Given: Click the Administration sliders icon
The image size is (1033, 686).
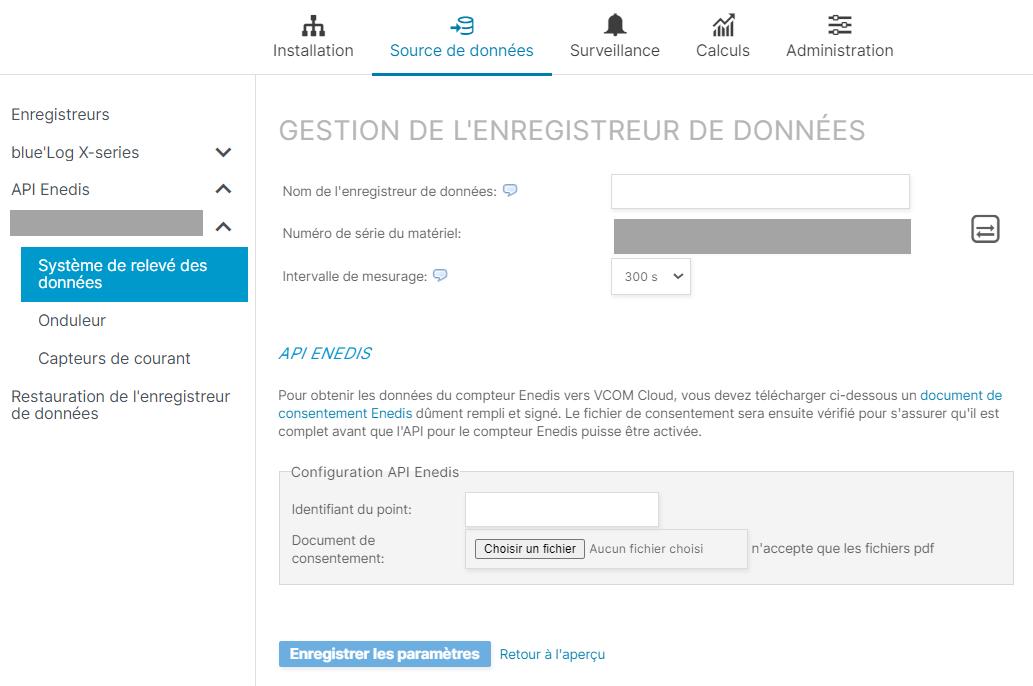Looking at the screenshot, I should (839, 24).
